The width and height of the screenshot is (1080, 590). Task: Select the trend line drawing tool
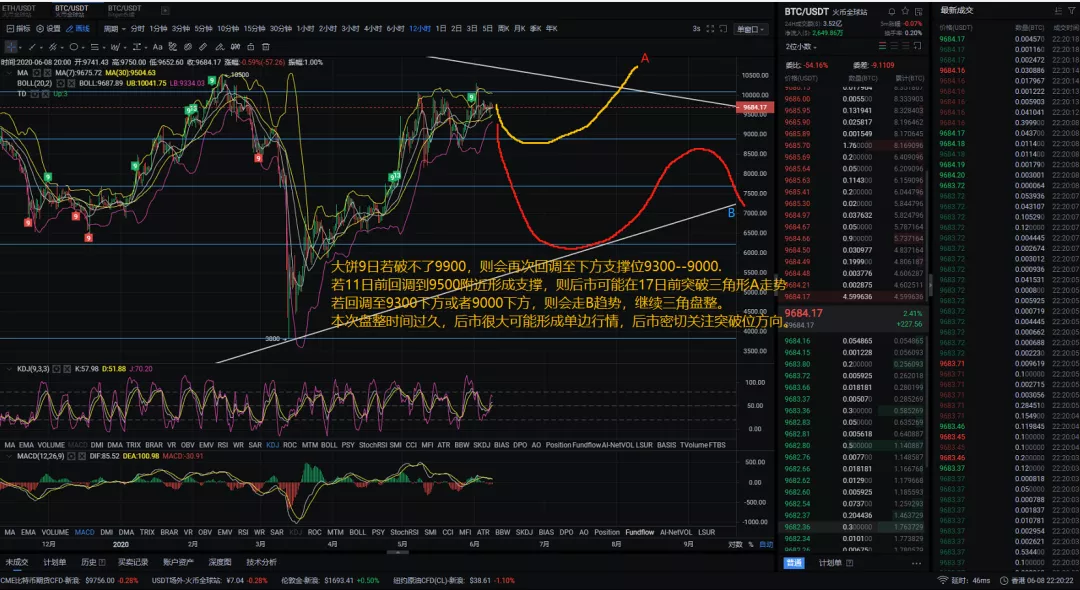(x=32, y=47)
